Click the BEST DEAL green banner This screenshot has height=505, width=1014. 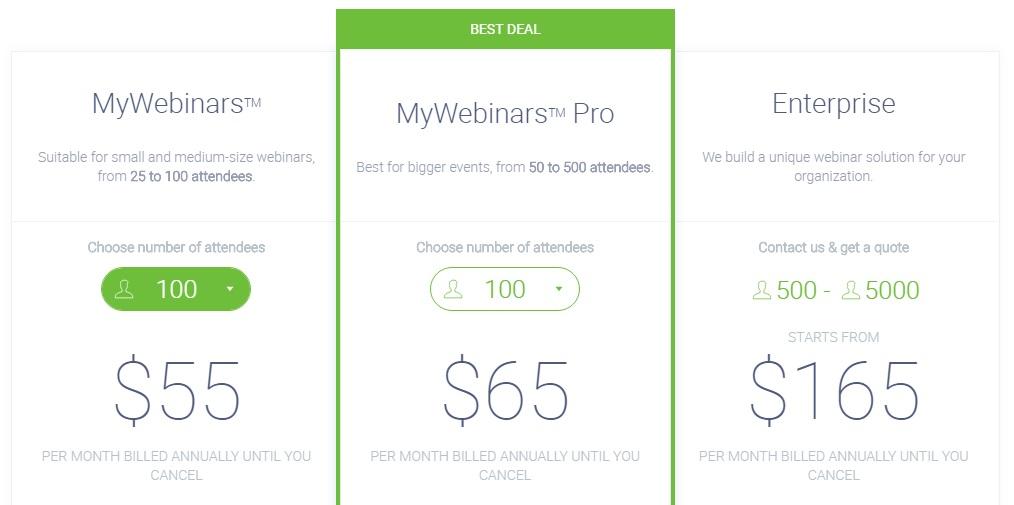505,29
